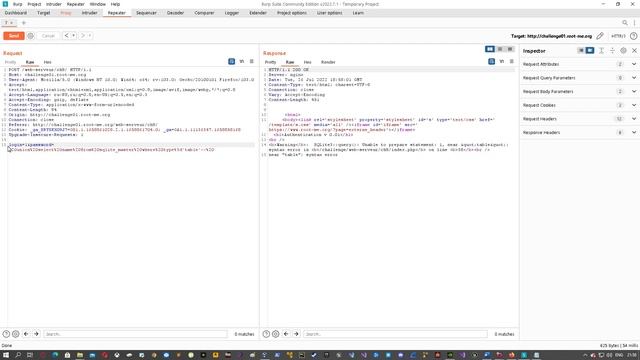The height and width of the screenshot is (360, 640).
Task: Click the orange Send button
Action: click(13, 36)
